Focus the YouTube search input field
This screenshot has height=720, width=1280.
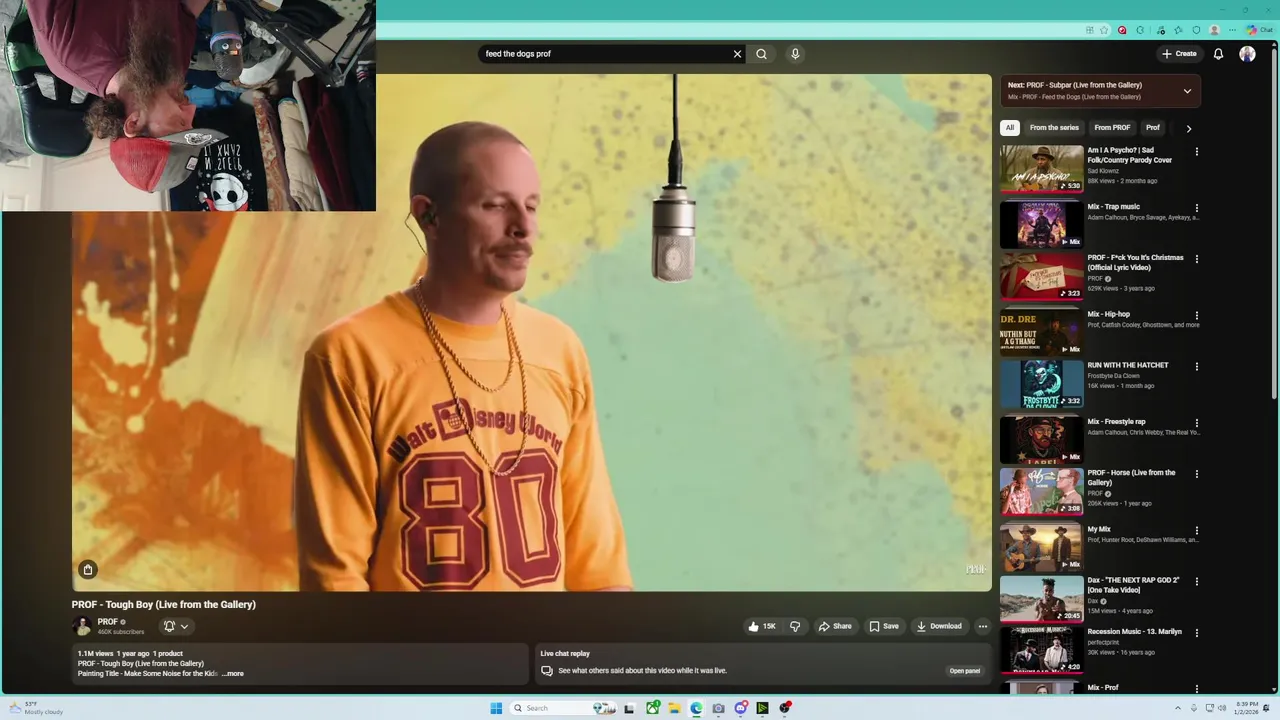(605, 54)
